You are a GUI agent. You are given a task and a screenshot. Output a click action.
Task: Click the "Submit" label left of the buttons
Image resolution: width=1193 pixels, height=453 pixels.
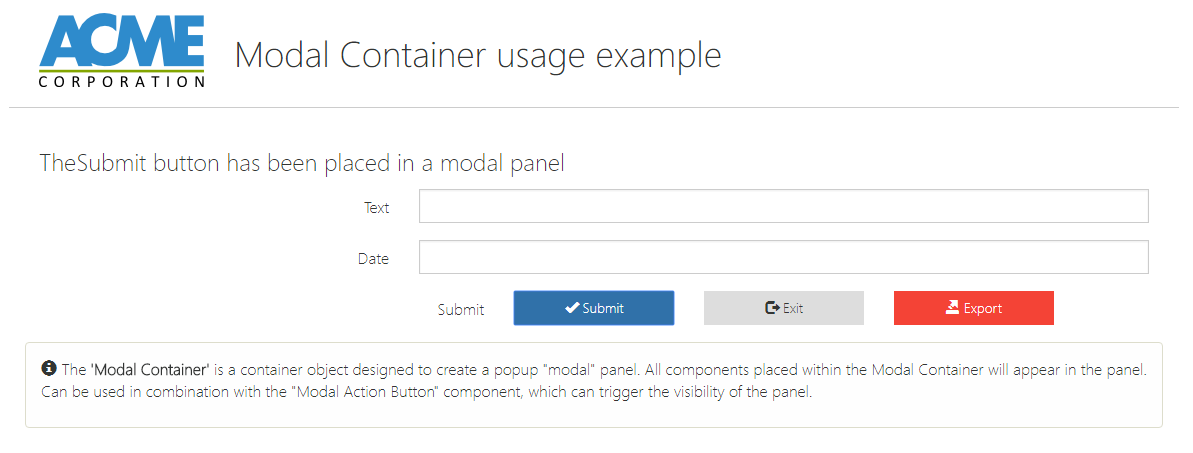(x=461, y=310)
